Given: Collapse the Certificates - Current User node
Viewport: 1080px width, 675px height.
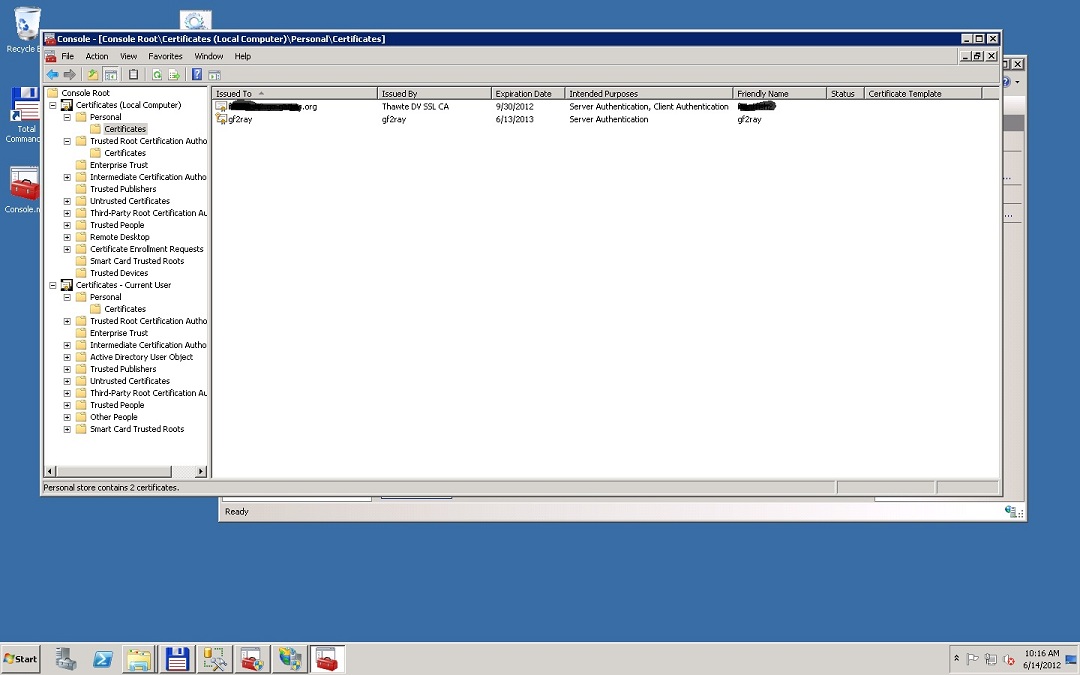Looking at the screenshot, I should tap(53, 285).
